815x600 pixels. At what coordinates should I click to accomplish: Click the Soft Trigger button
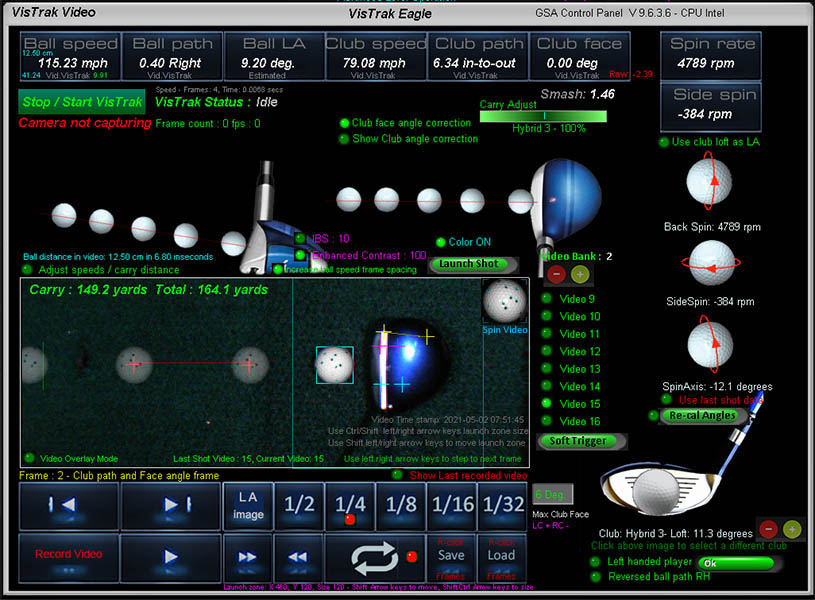point(581,441)
